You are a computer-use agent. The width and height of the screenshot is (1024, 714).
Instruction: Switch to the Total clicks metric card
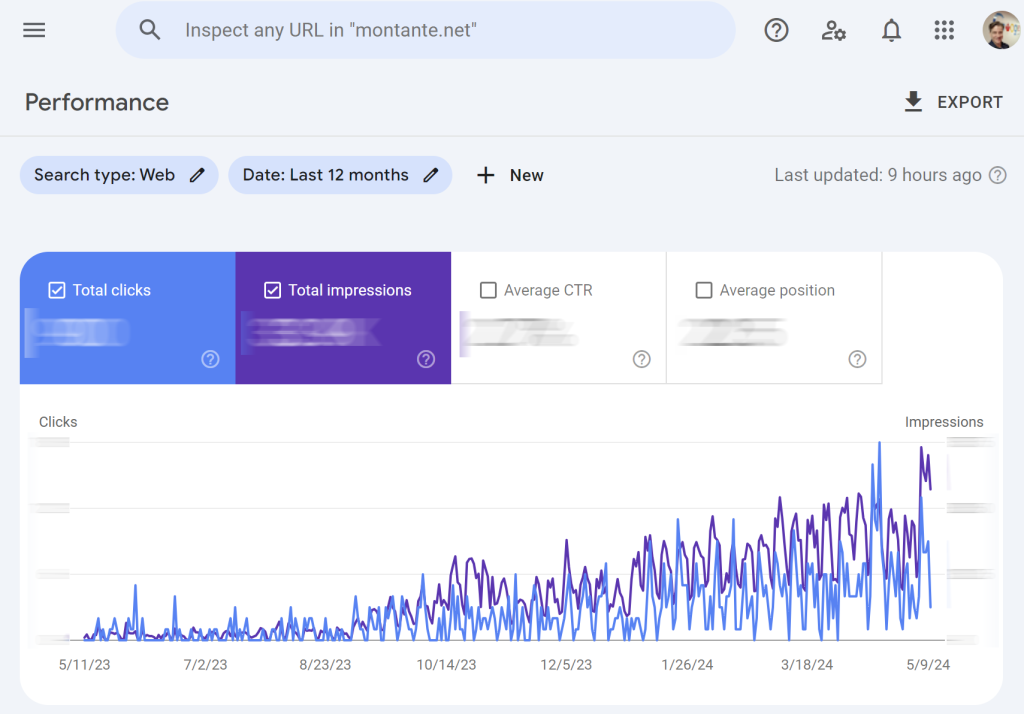click(x=127, y=318)
